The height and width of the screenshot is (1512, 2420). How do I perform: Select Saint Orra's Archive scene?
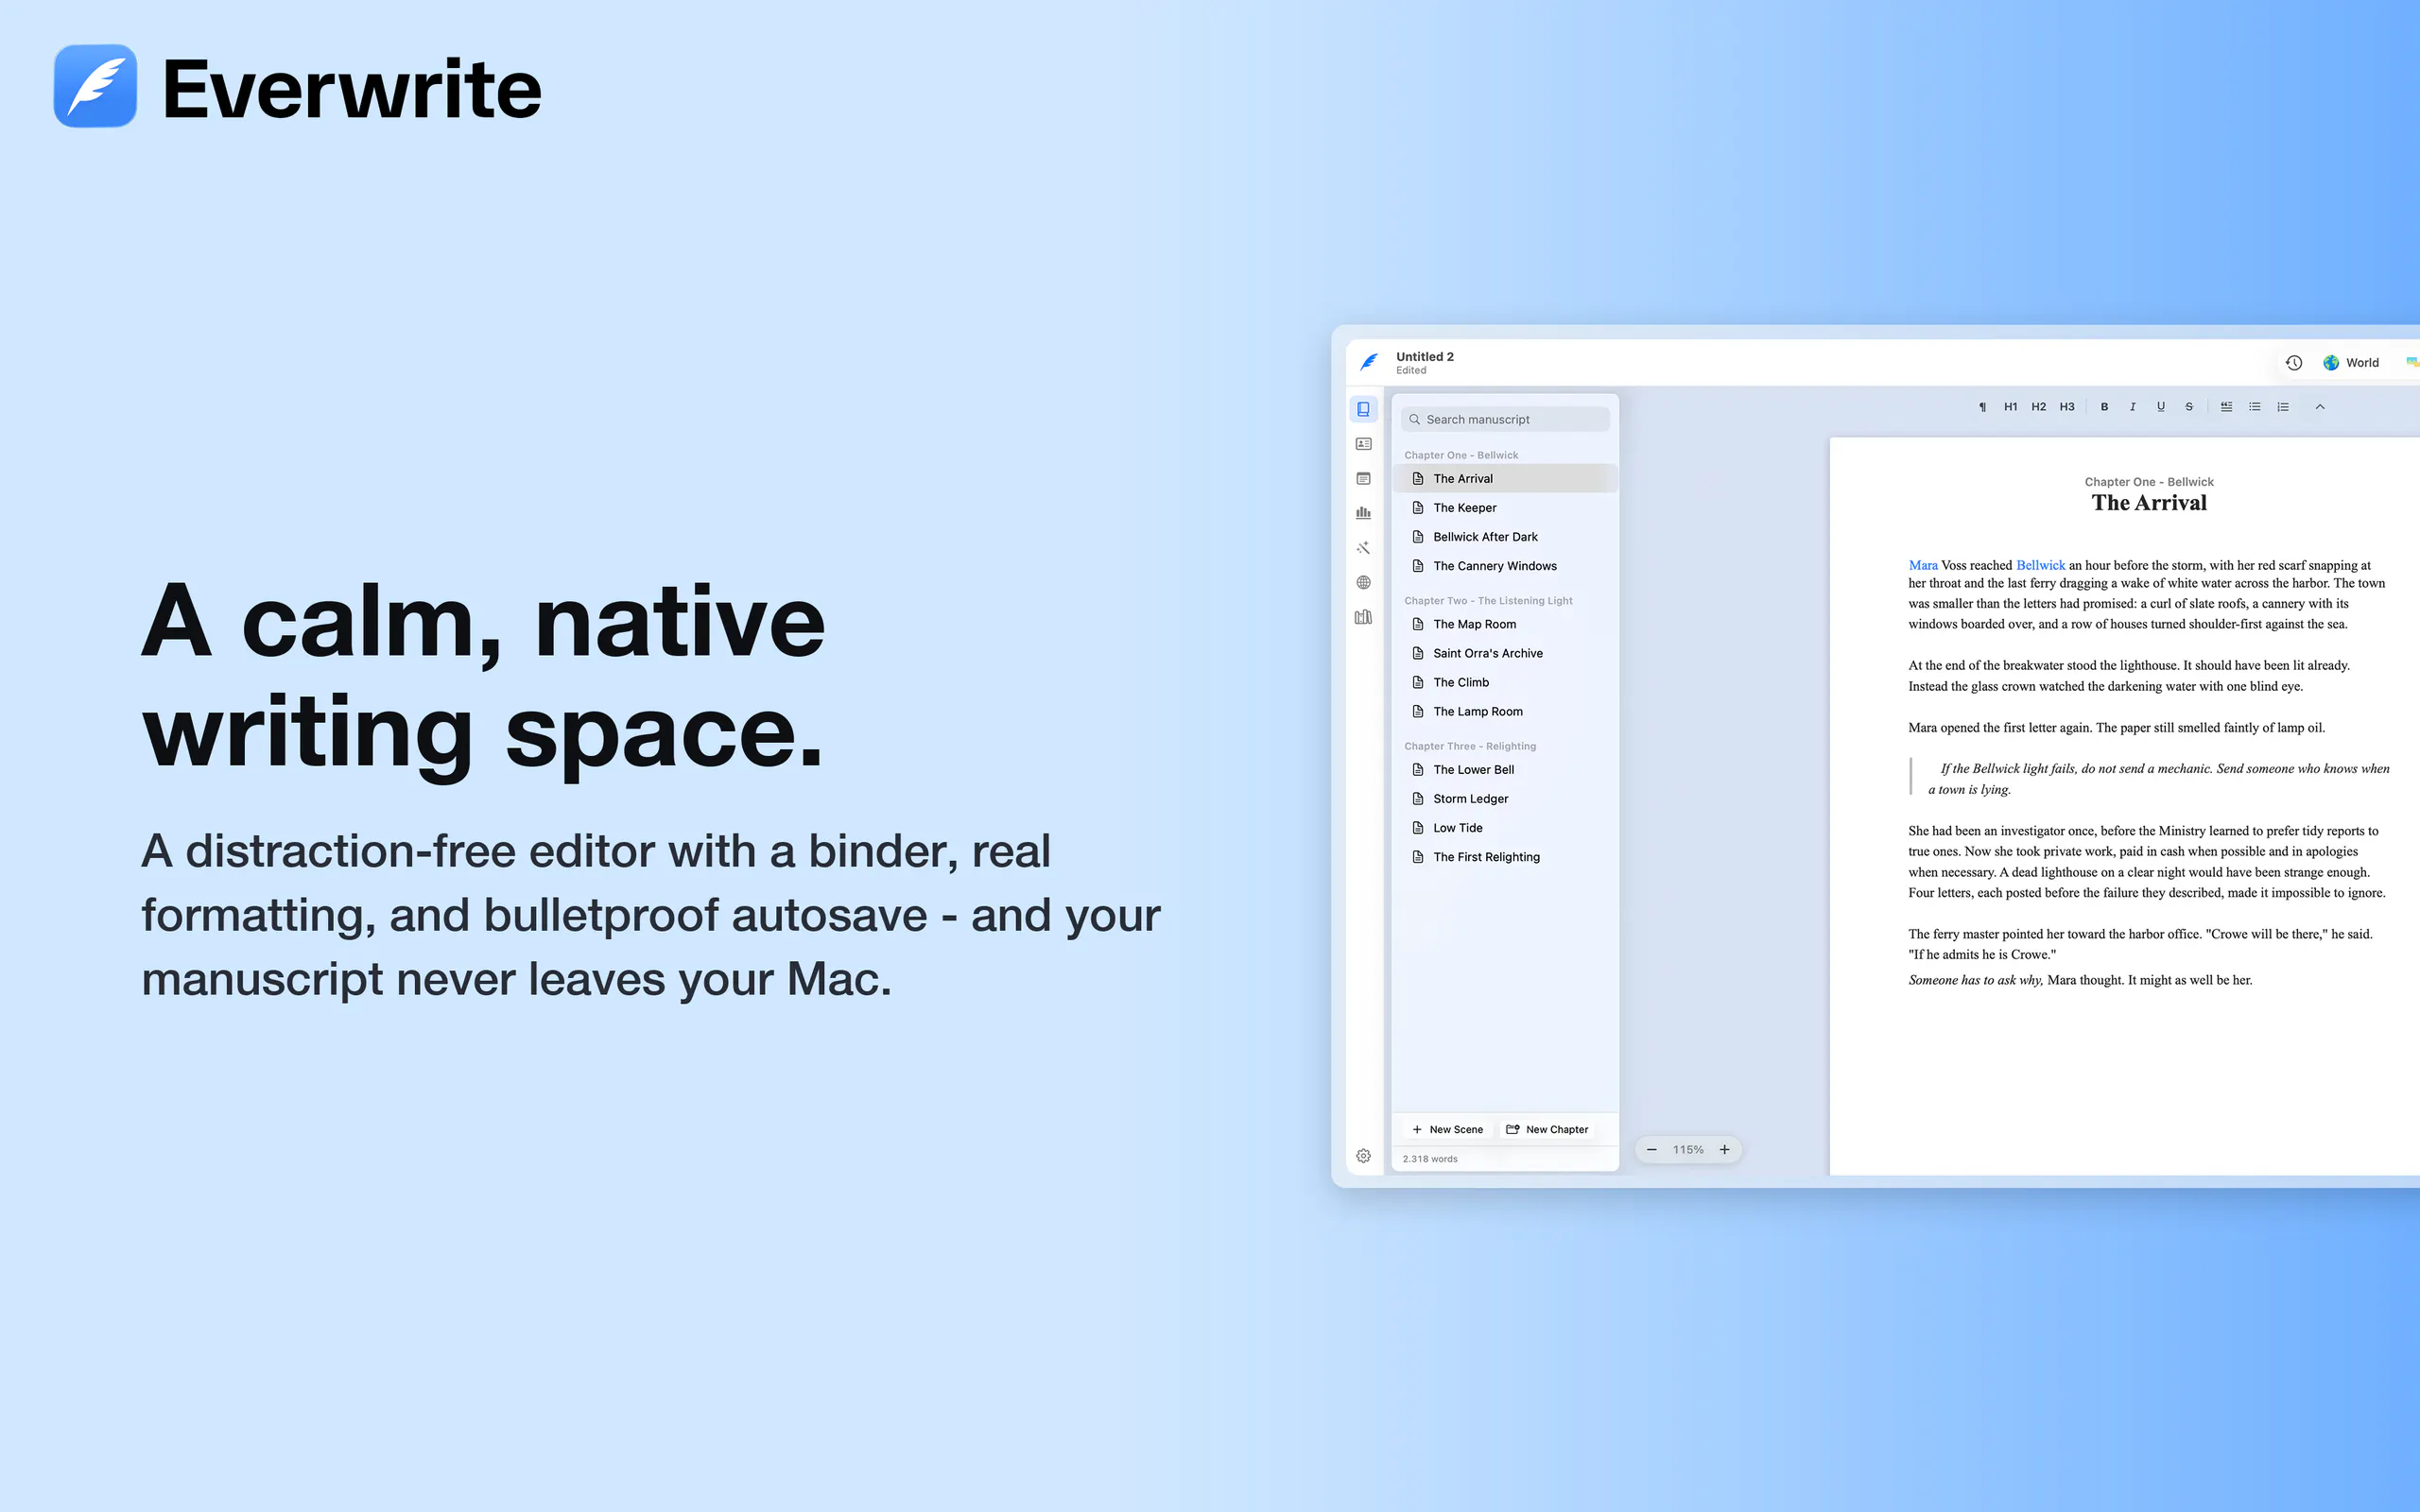click(1505, 653)
